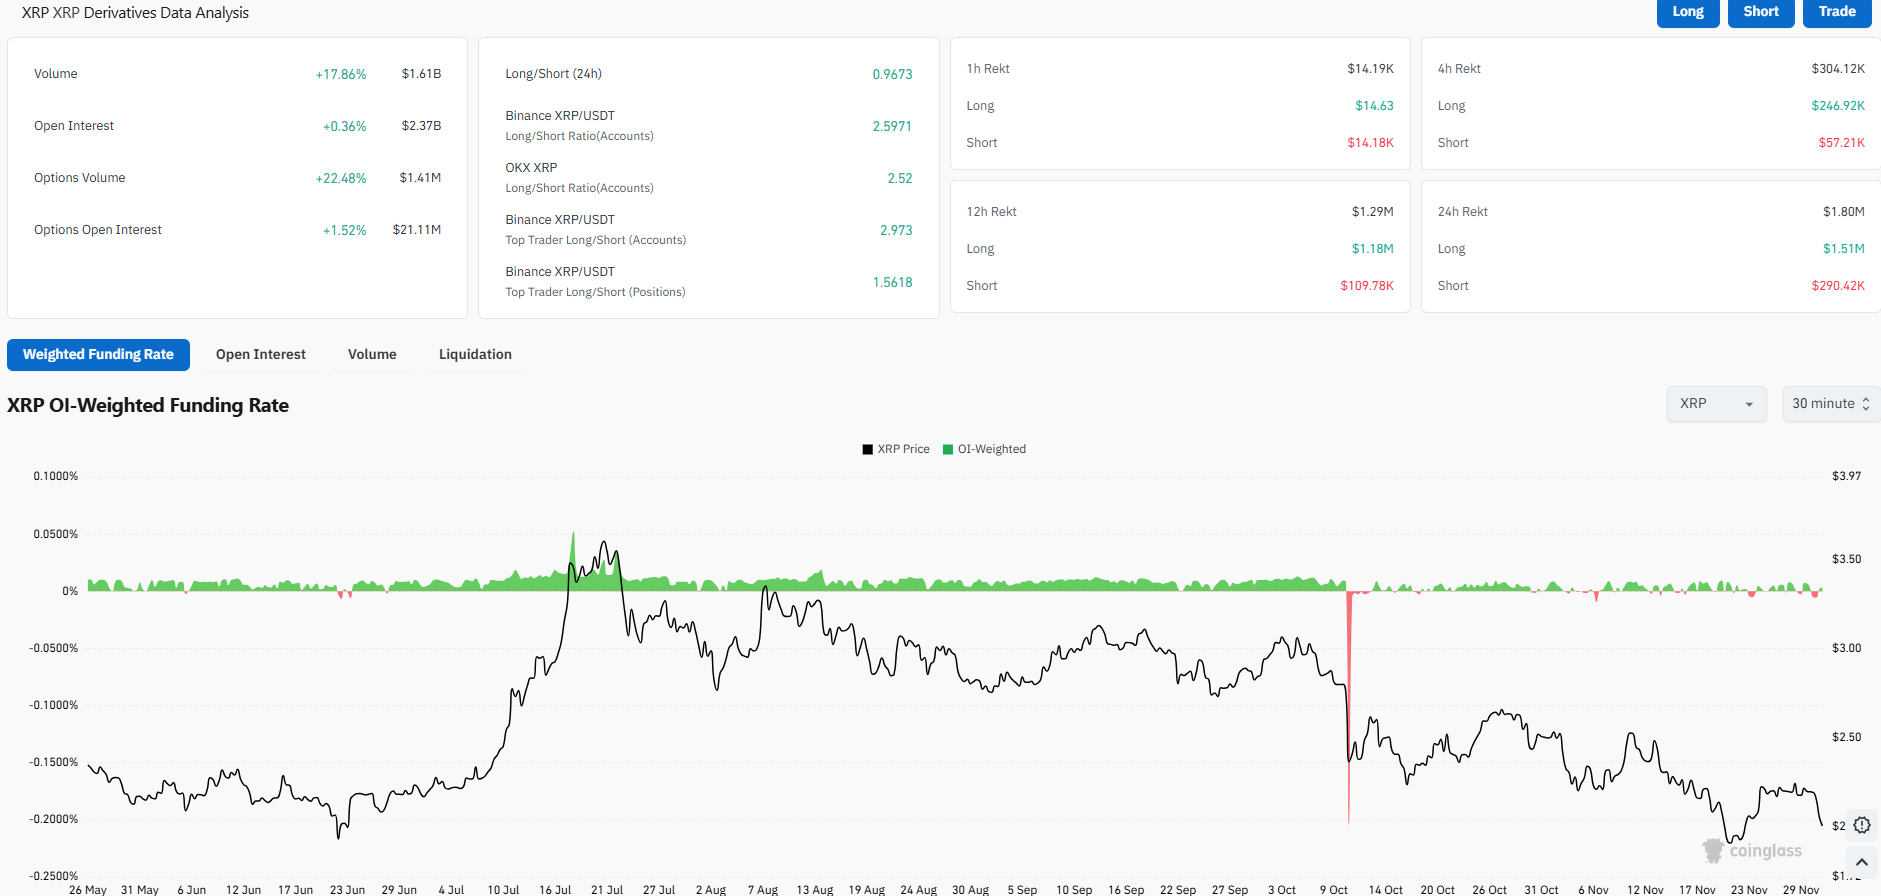Click the black XRP Price legend swatch
Screen dimensions: 1881x896
tap(868, 449)
